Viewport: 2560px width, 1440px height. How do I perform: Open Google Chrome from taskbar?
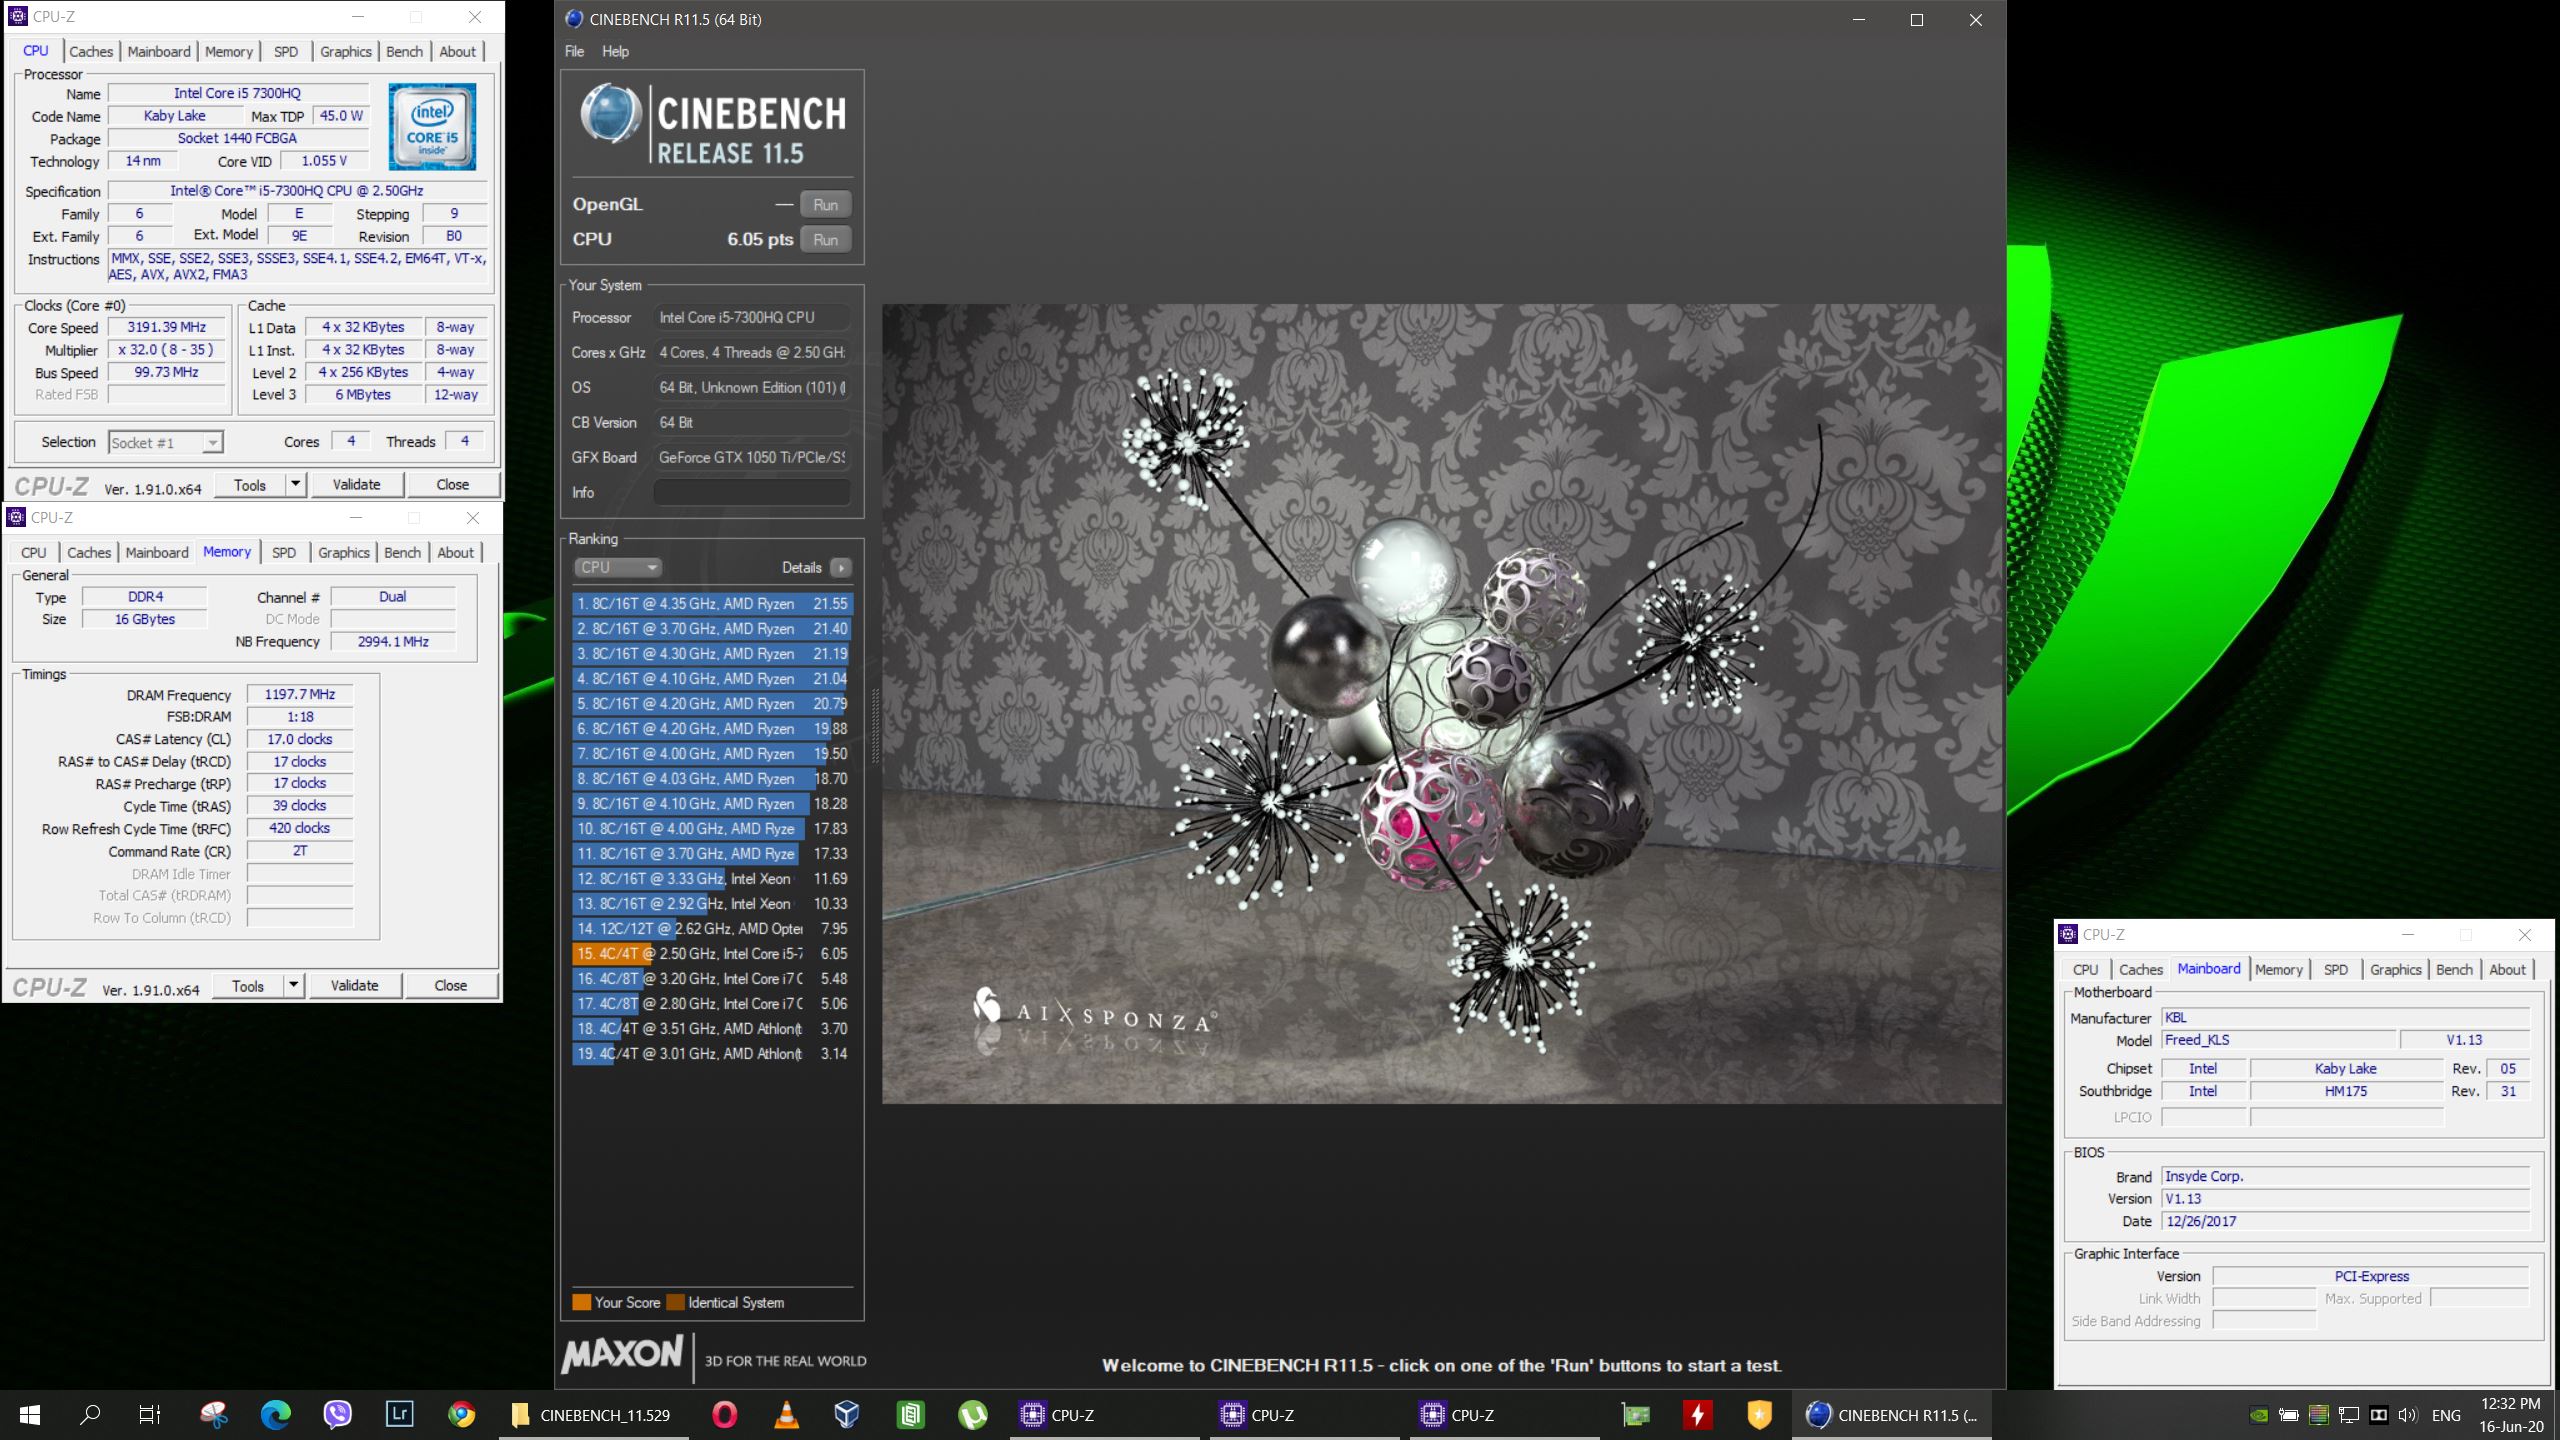(462, 1415)
